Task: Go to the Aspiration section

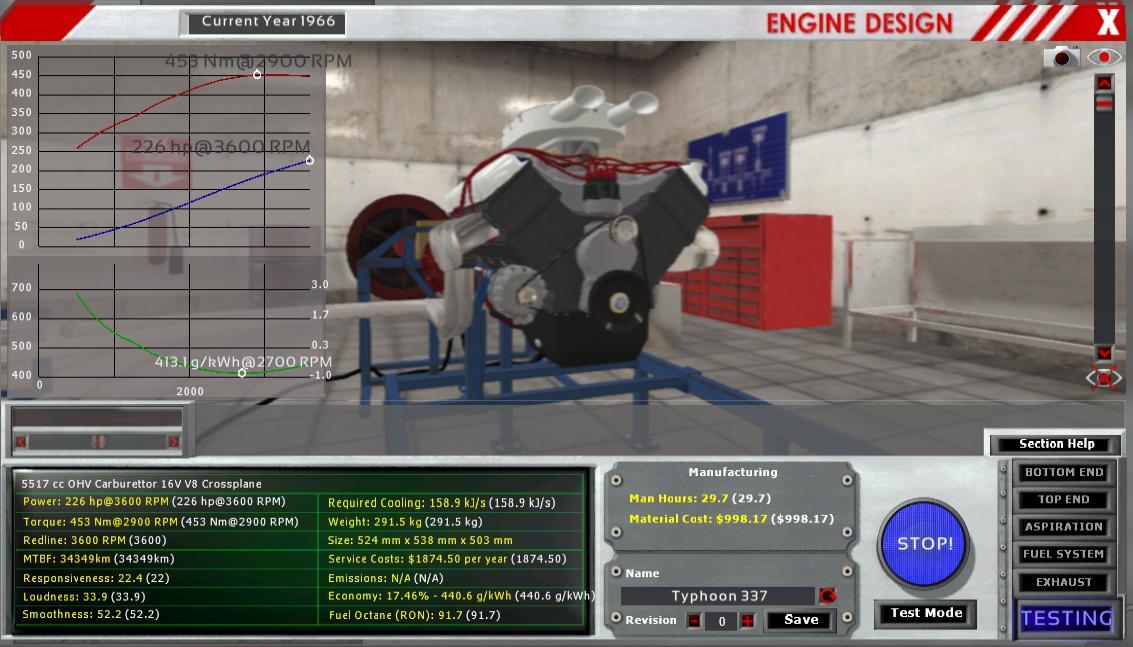Action: coord(1064,527)
